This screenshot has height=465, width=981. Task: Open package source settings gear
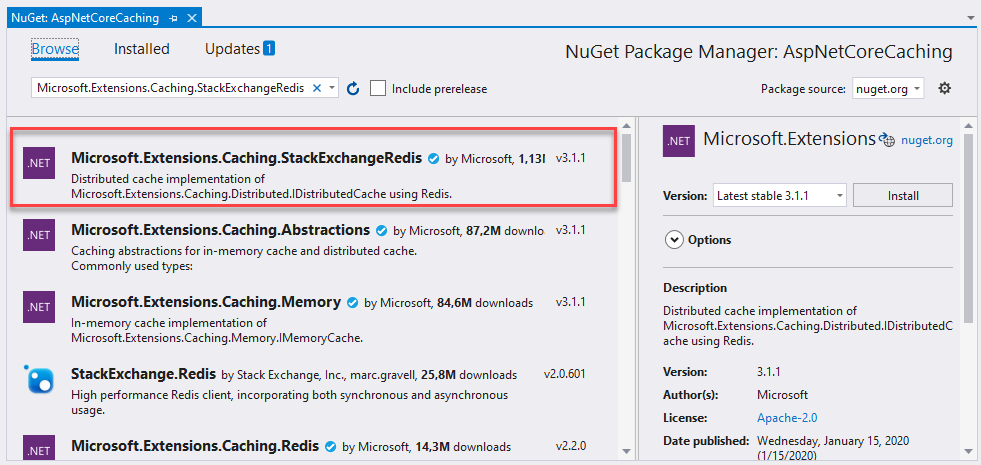click(x=944, y=89)
